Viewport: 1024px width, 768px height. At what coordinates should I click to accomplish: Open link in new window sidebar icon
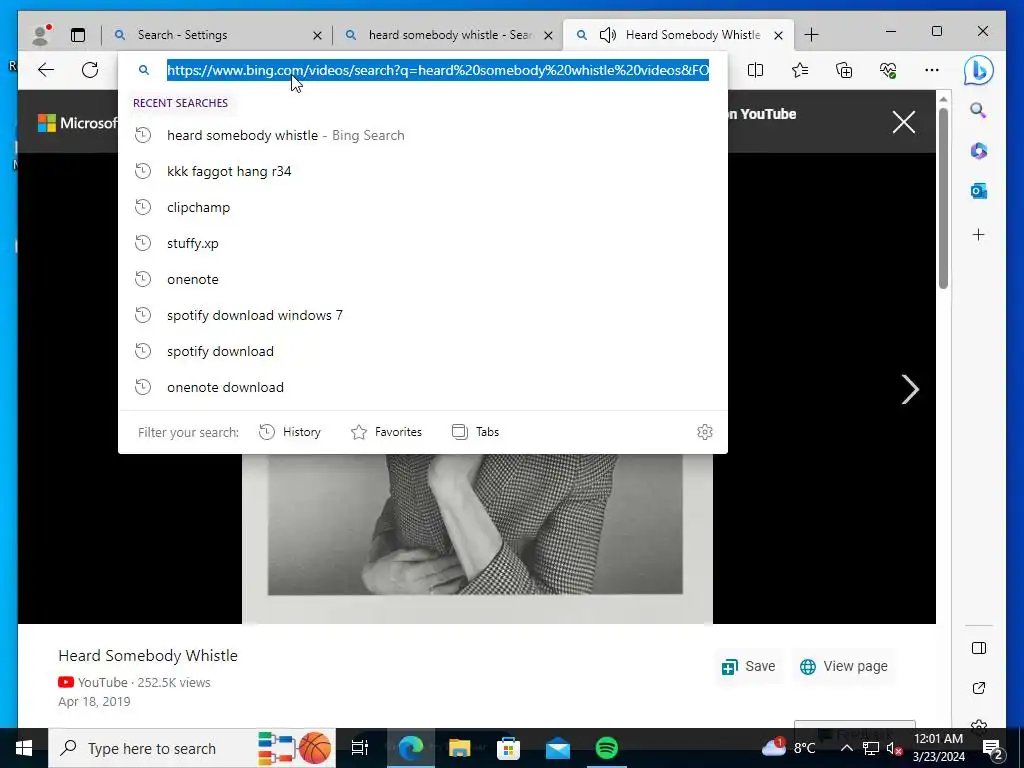[978, 688]
